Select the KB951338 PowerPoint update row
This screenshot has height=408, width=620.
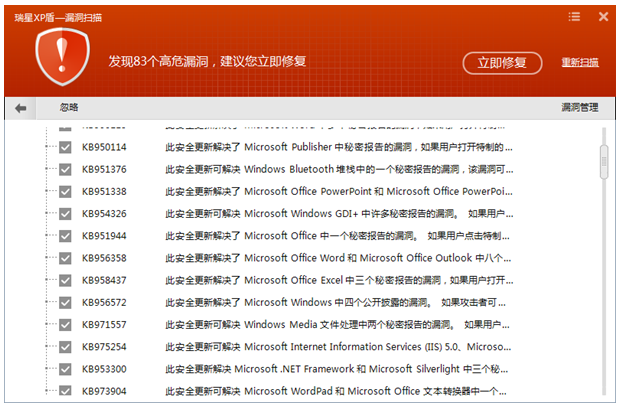point(340,191)
